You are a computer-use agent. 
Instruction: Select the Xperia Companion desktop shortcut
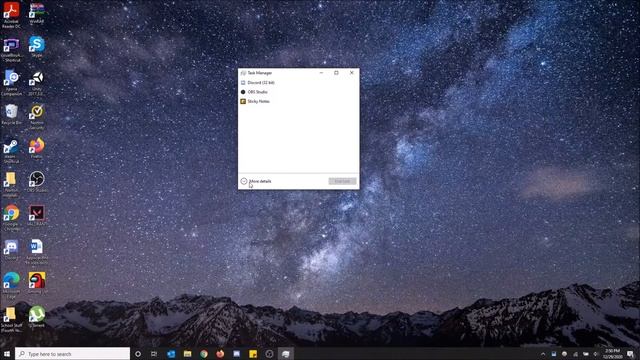coord(11,83)
